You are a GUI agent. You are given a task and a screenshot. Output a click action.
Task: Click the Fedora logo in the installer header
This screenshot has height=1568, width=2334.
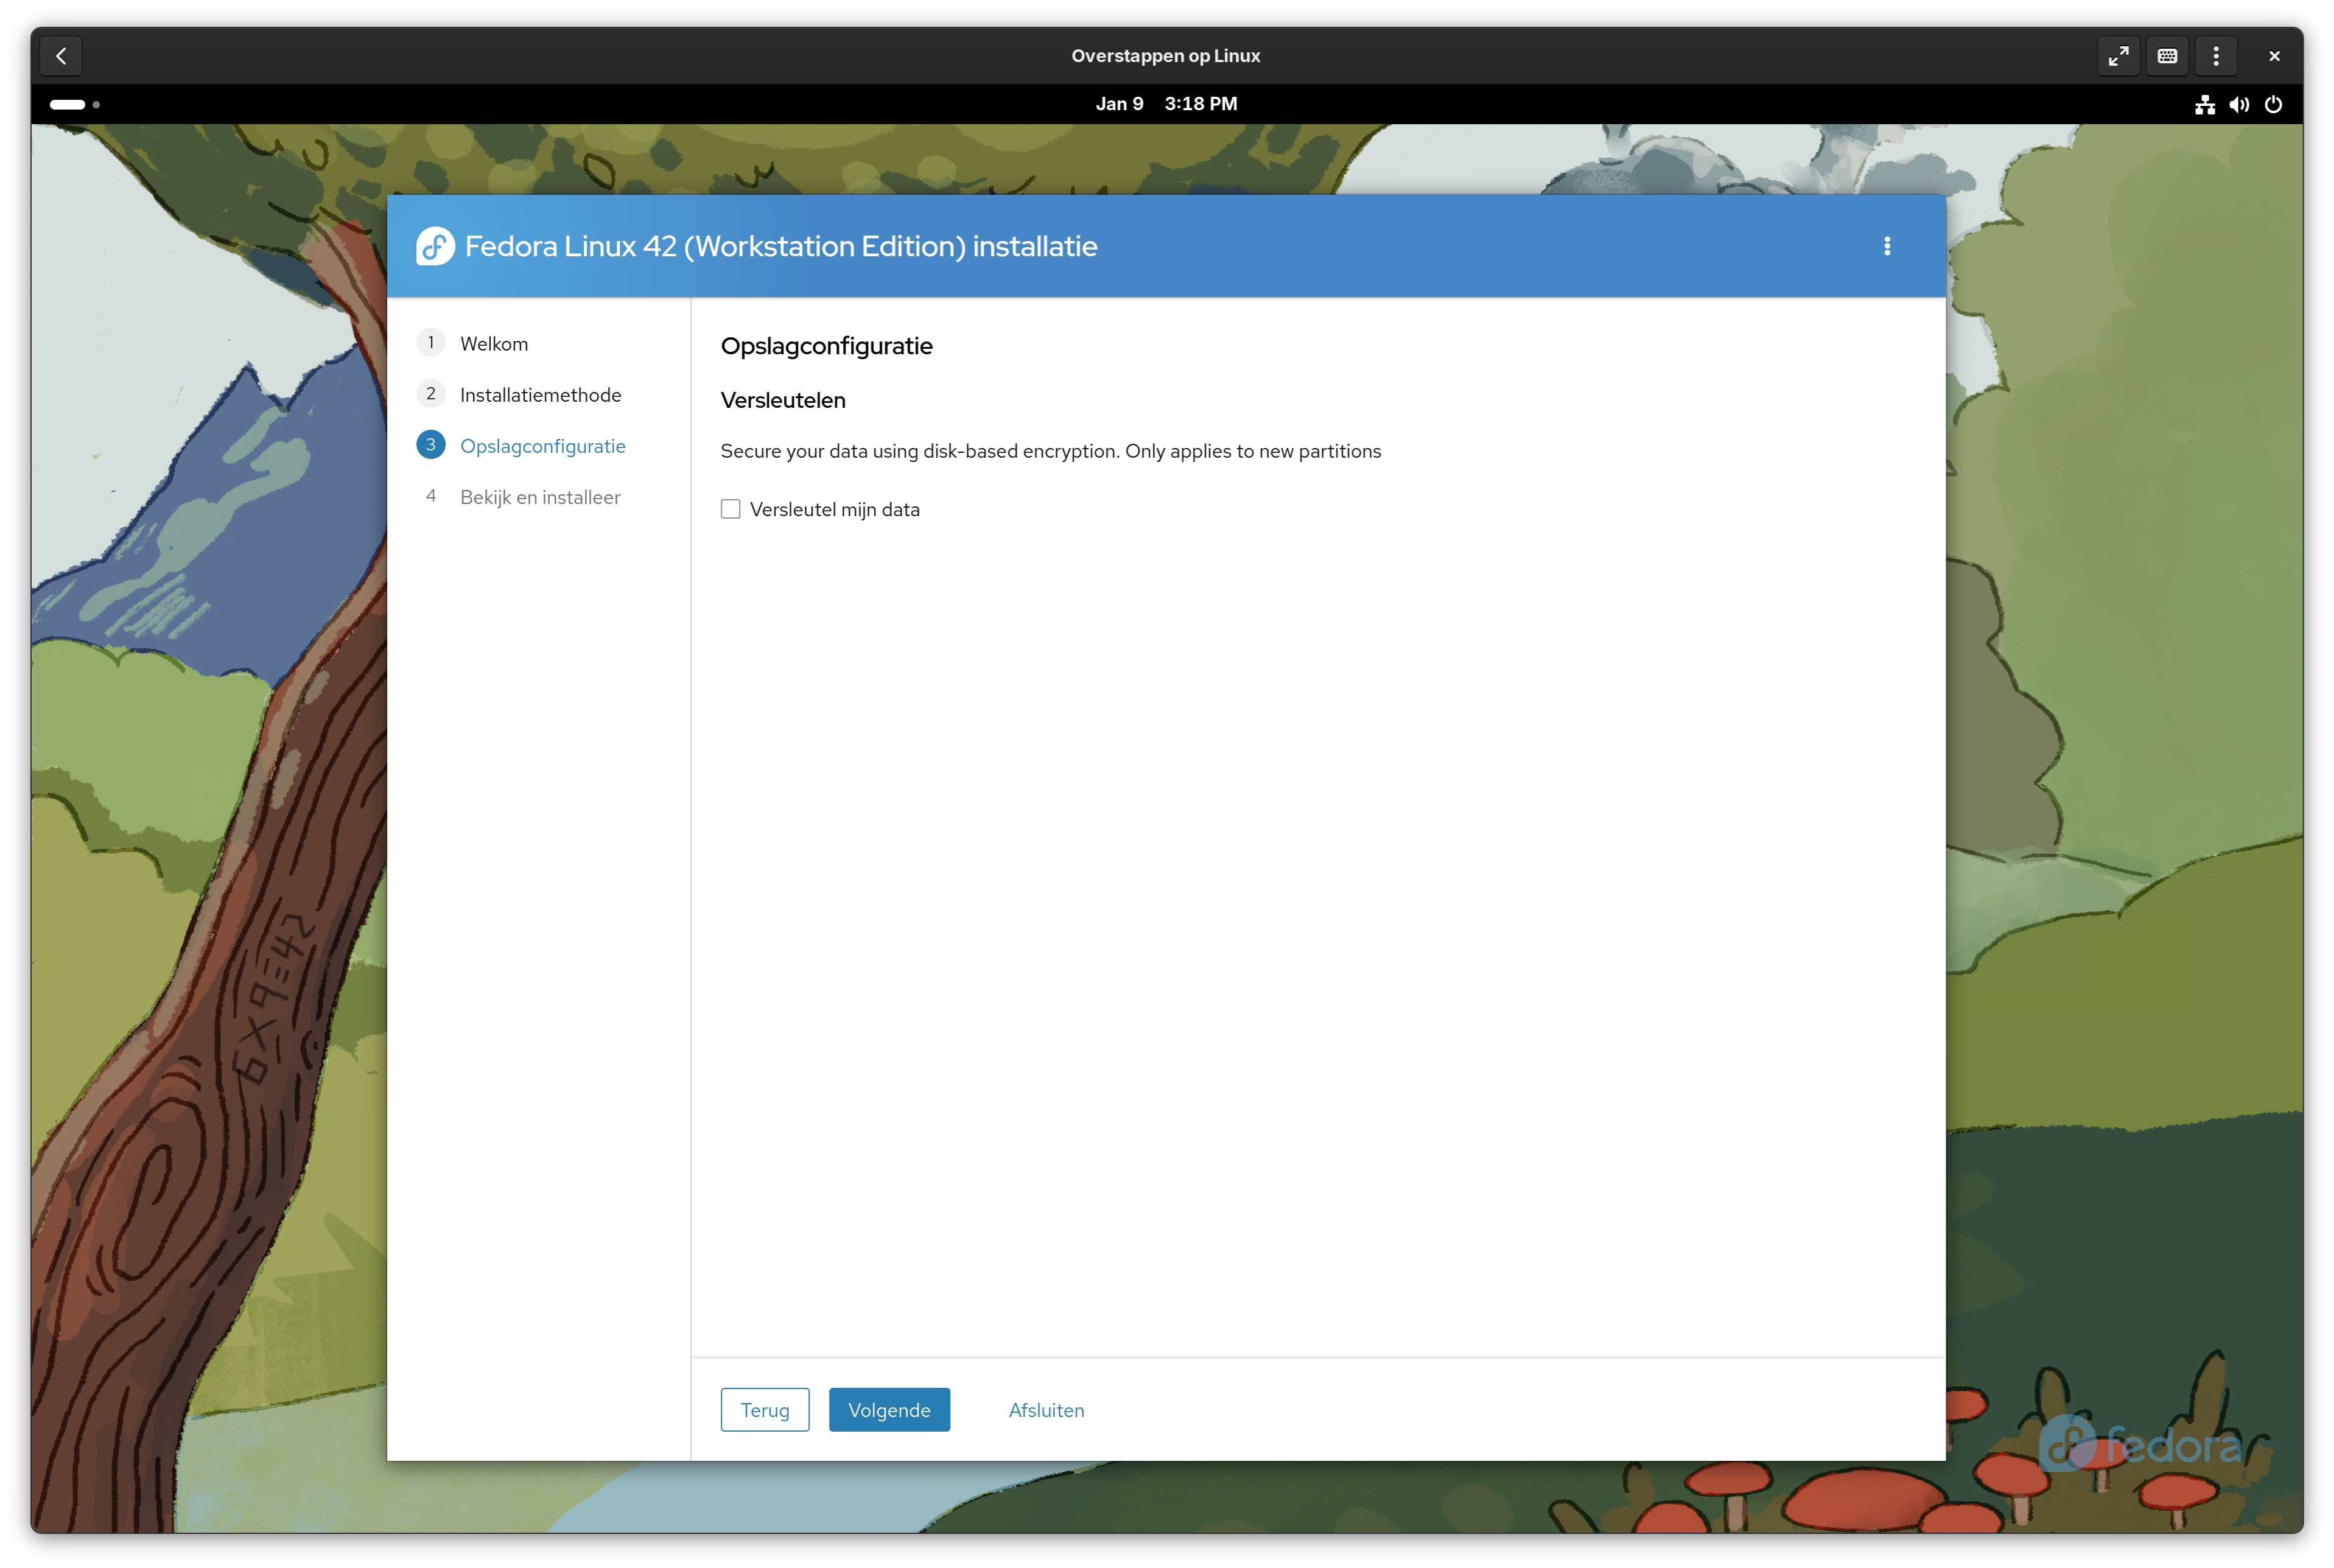coord(435,246)
